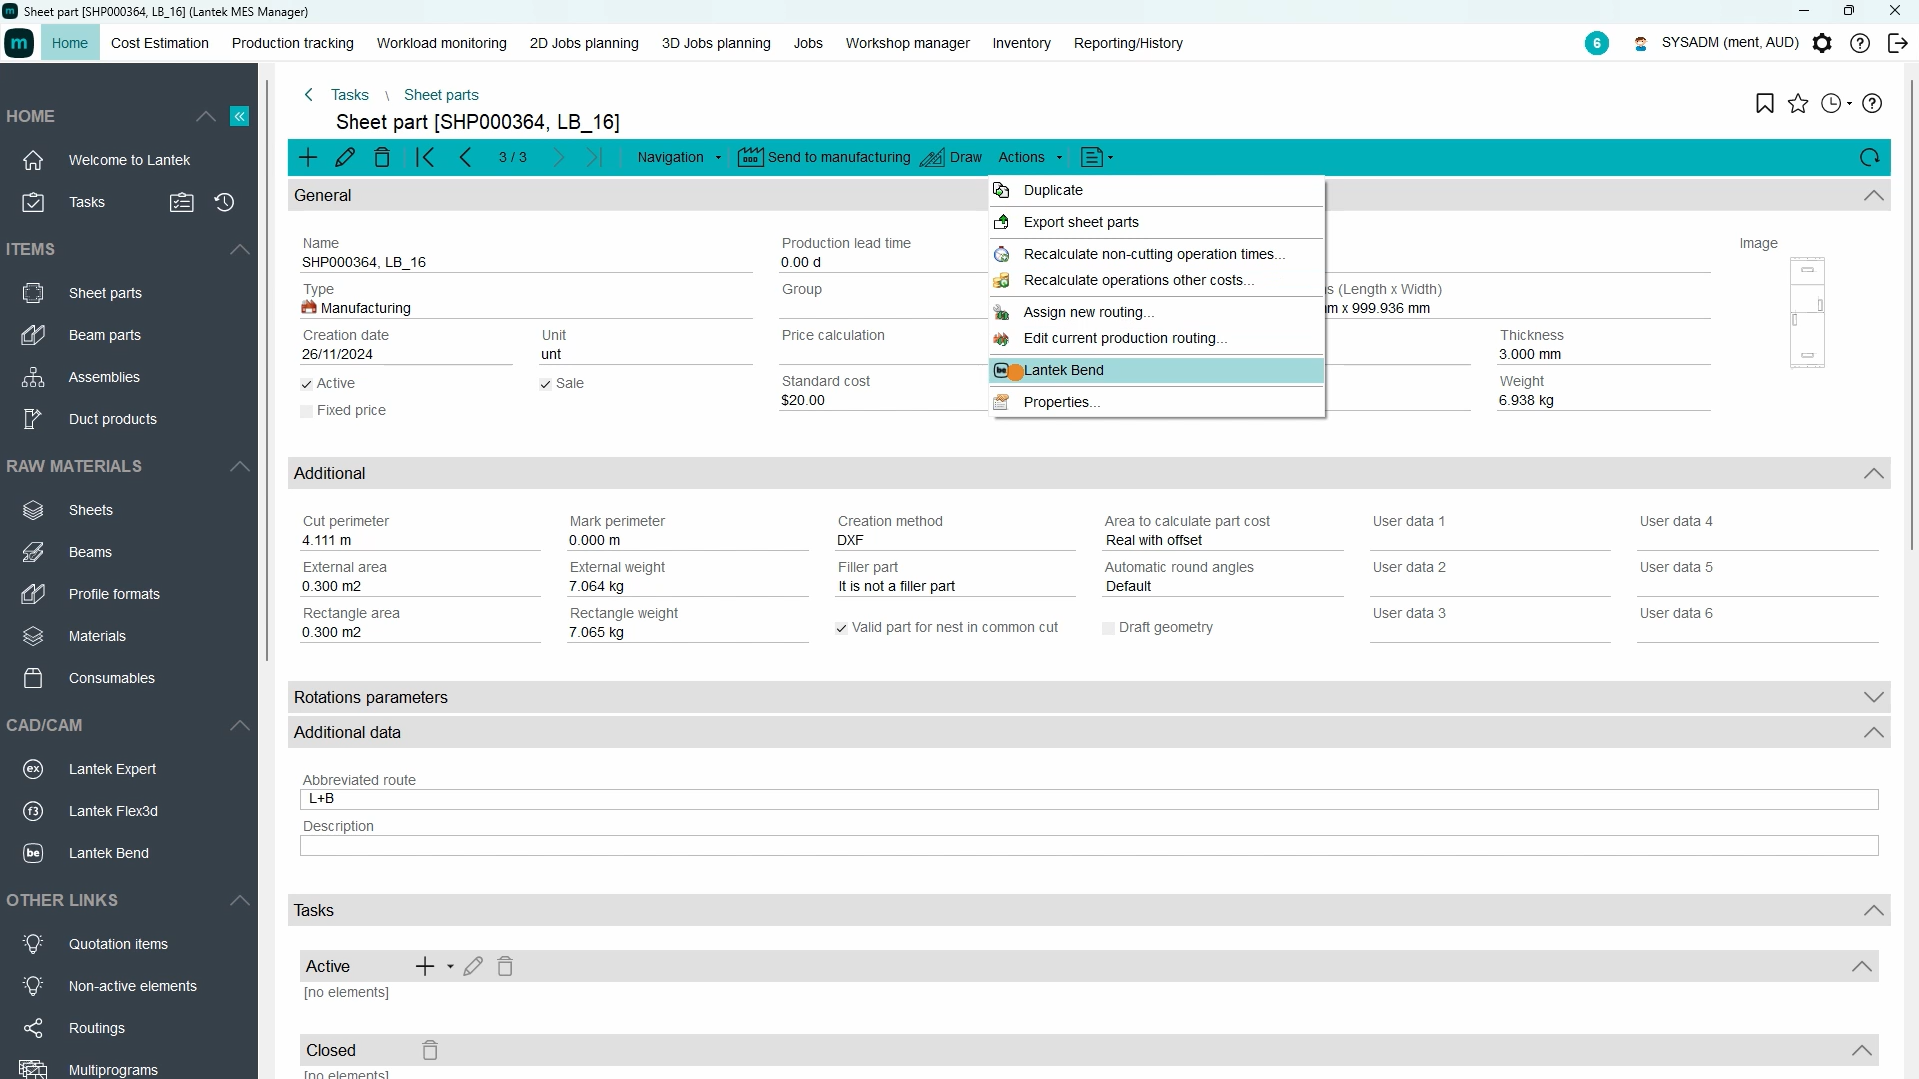Open the Inventory tab

[1021, 43]
